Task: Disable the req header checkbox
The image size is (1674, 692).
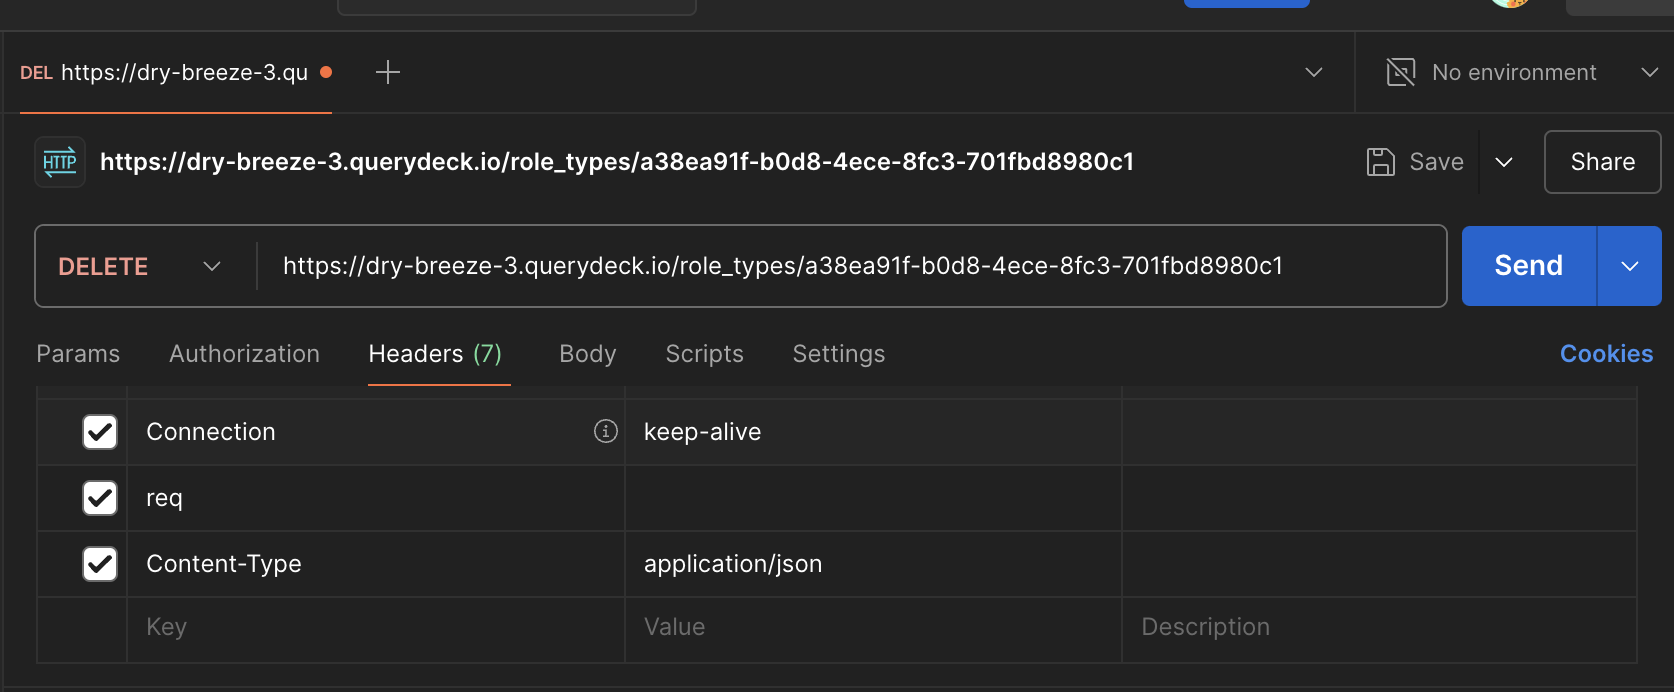Action: 100,498
